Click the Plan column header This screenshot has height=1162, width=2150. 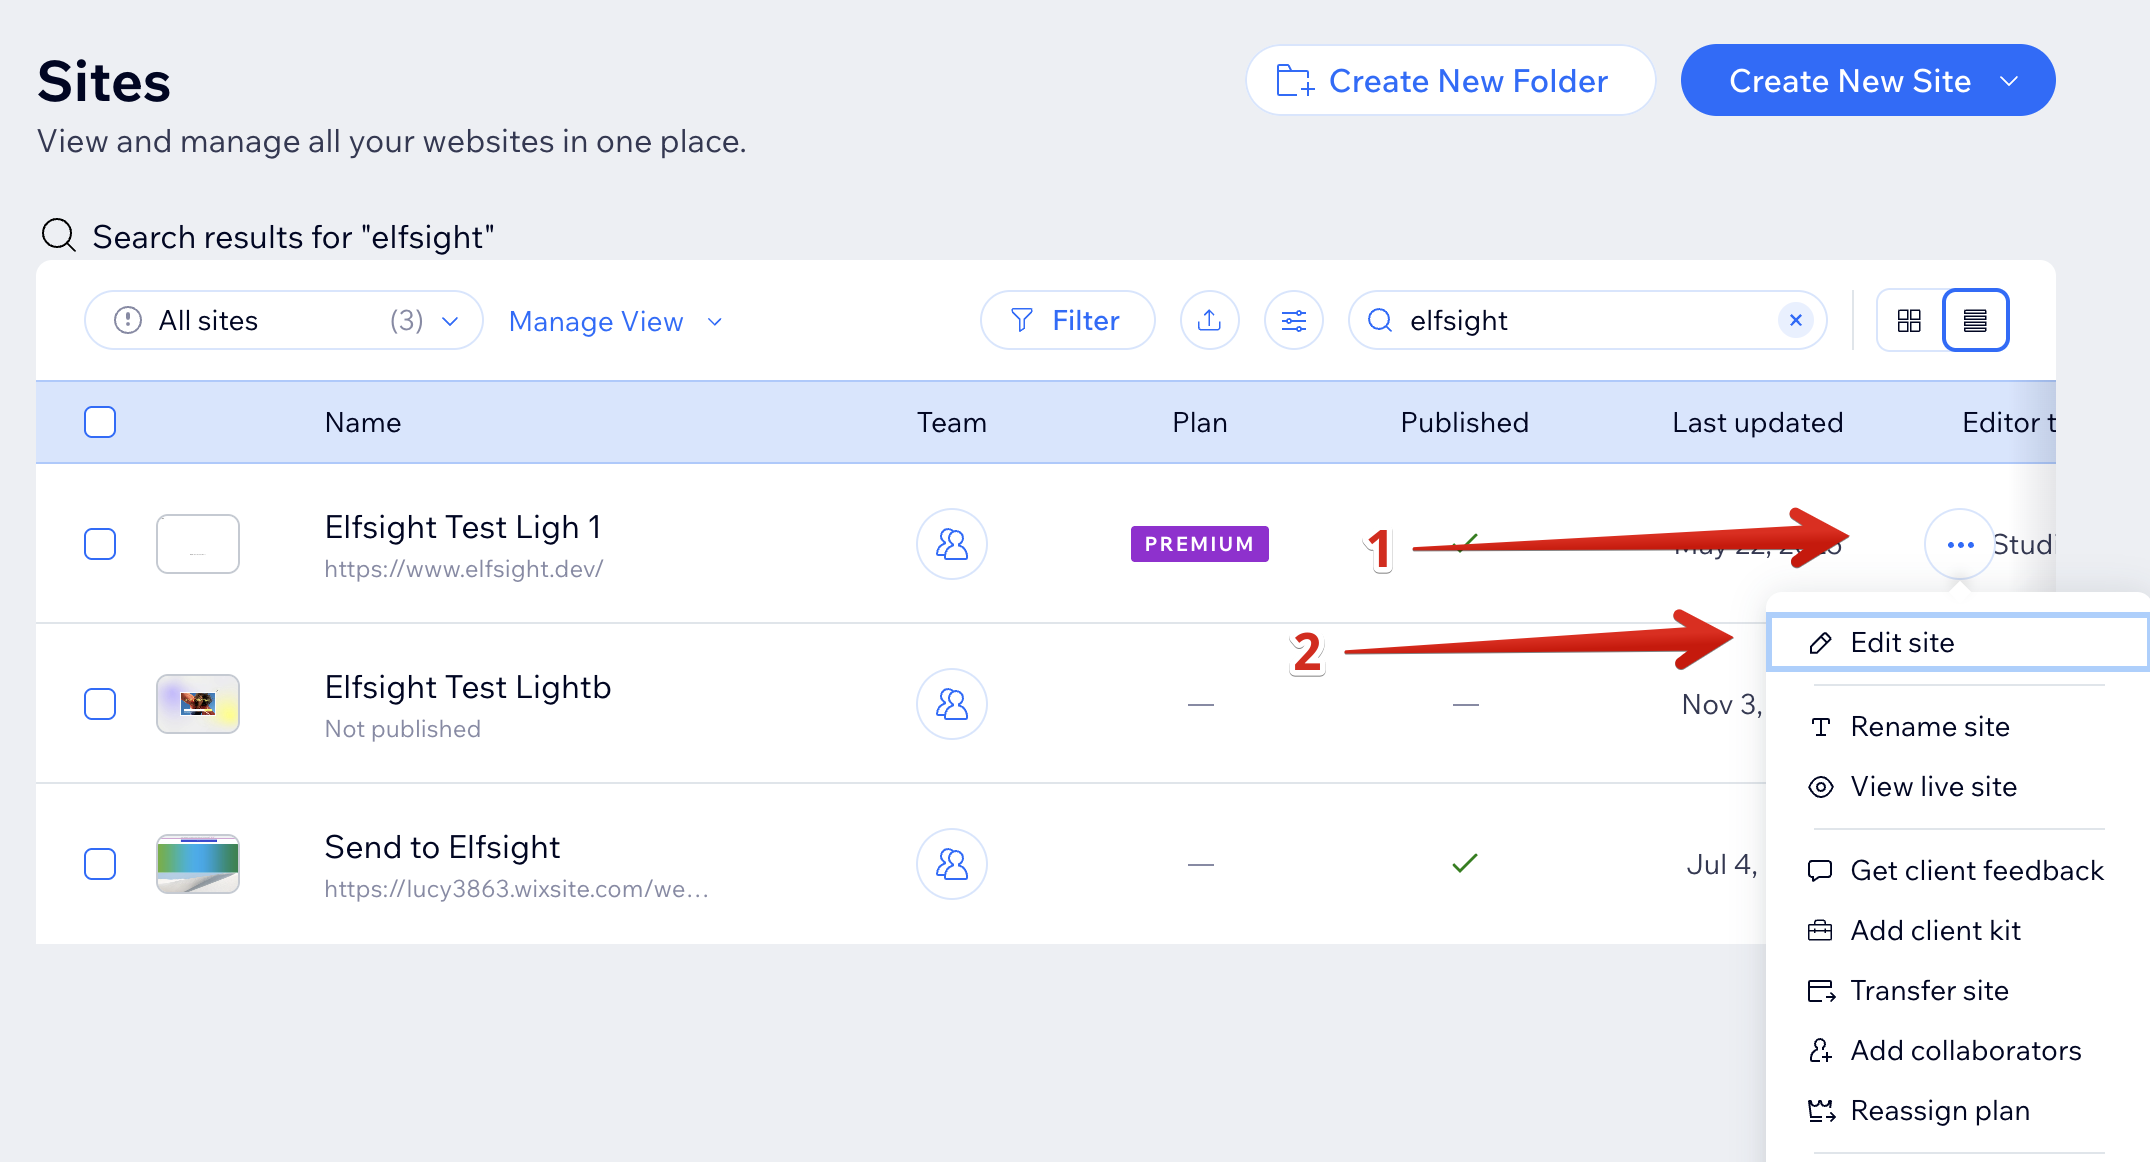[1200, 422]
